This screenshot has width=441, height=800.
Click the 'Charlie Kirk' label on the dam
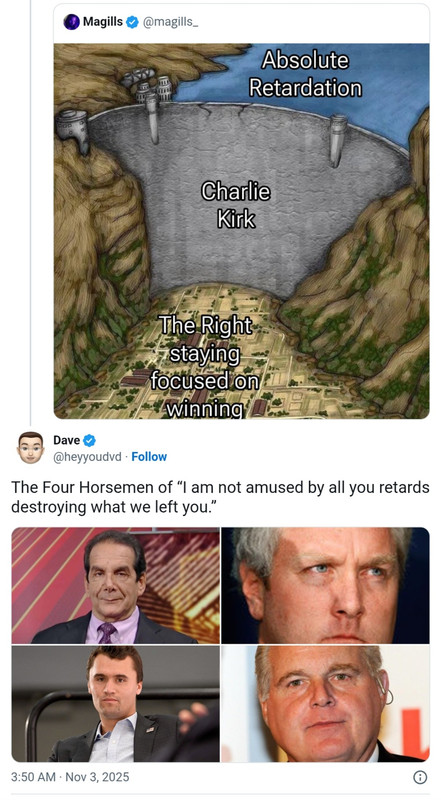[235, 205]
